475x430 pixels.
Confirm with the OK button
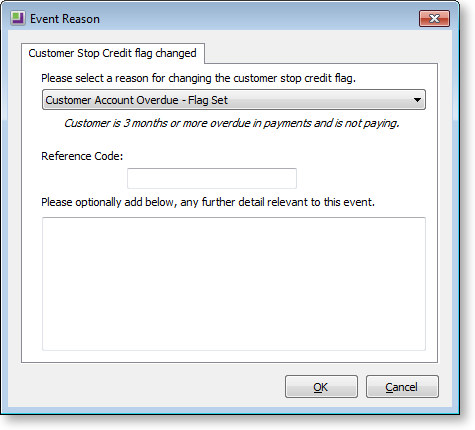tap(321, 387)
